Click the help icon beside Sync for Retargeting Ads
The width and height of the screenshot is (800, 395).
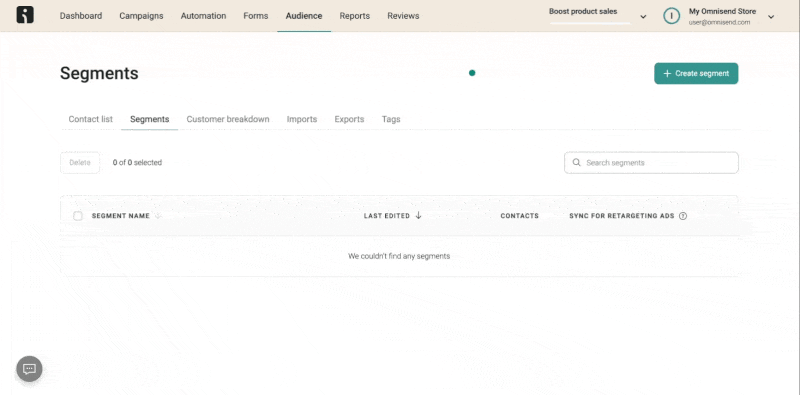point(683,216)
